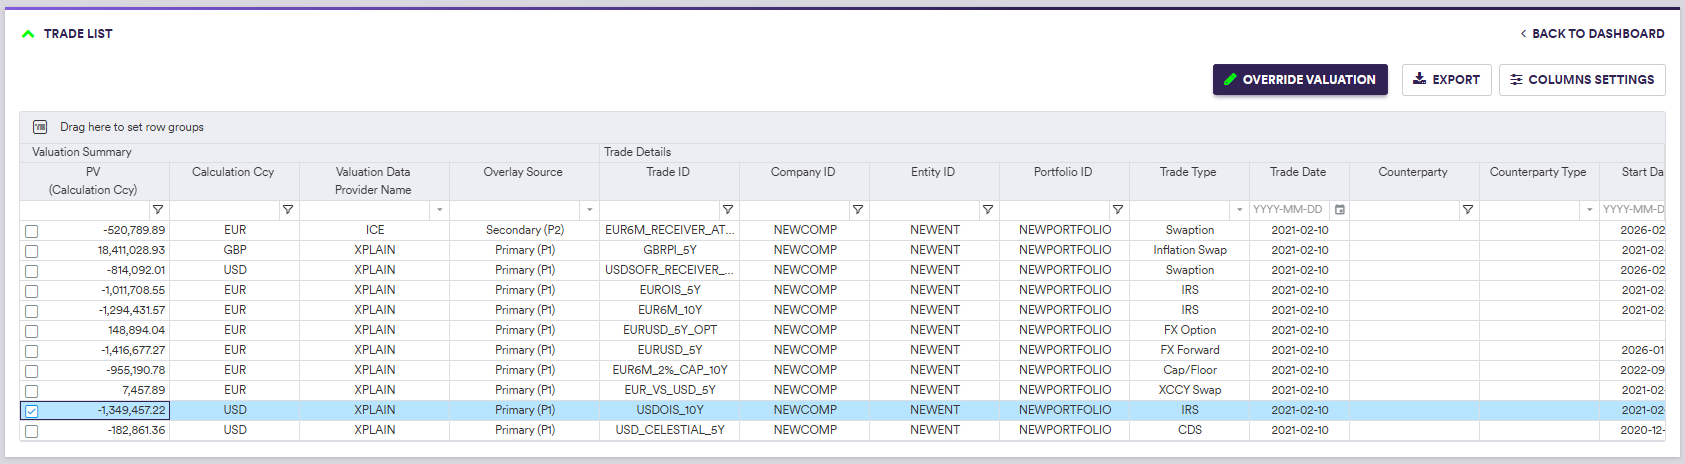The width and height of the screenshot is (1685, 464).
Task: Uncheck the selected USDOIS_10Y row checkbox
Action: [32, 411]
